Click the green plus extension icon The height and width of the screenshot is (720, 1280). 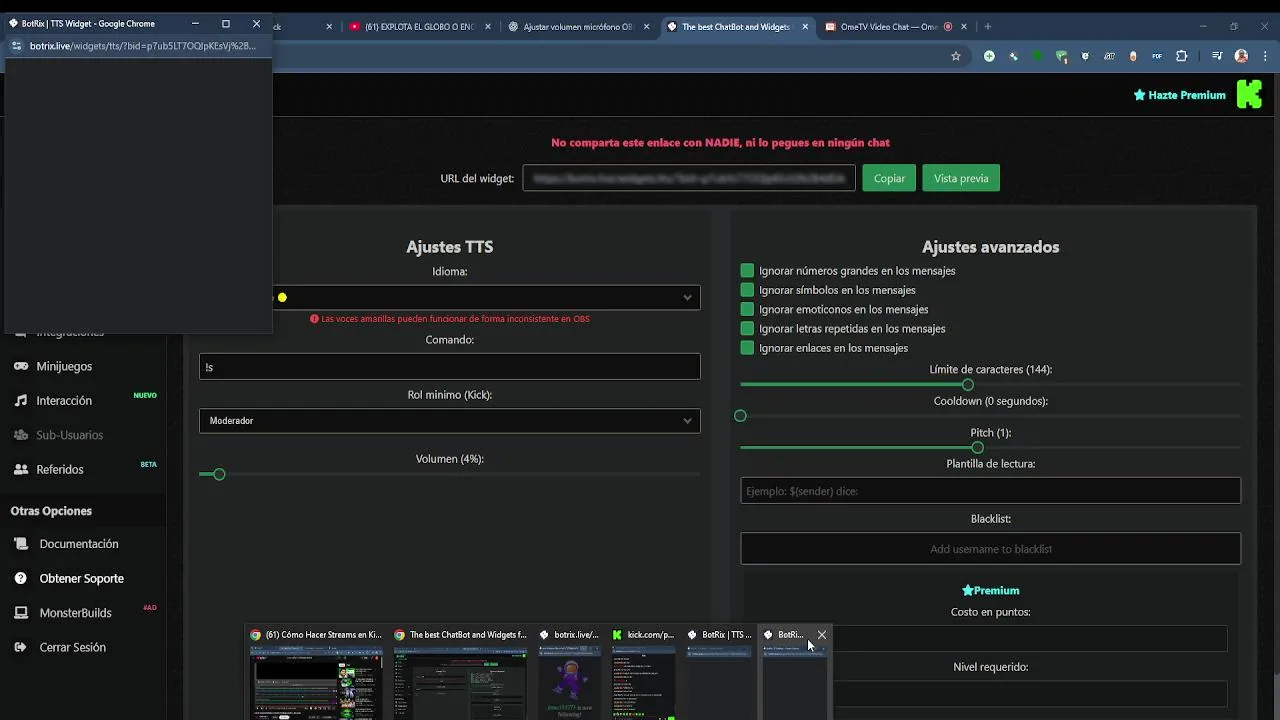coord(989,57)
